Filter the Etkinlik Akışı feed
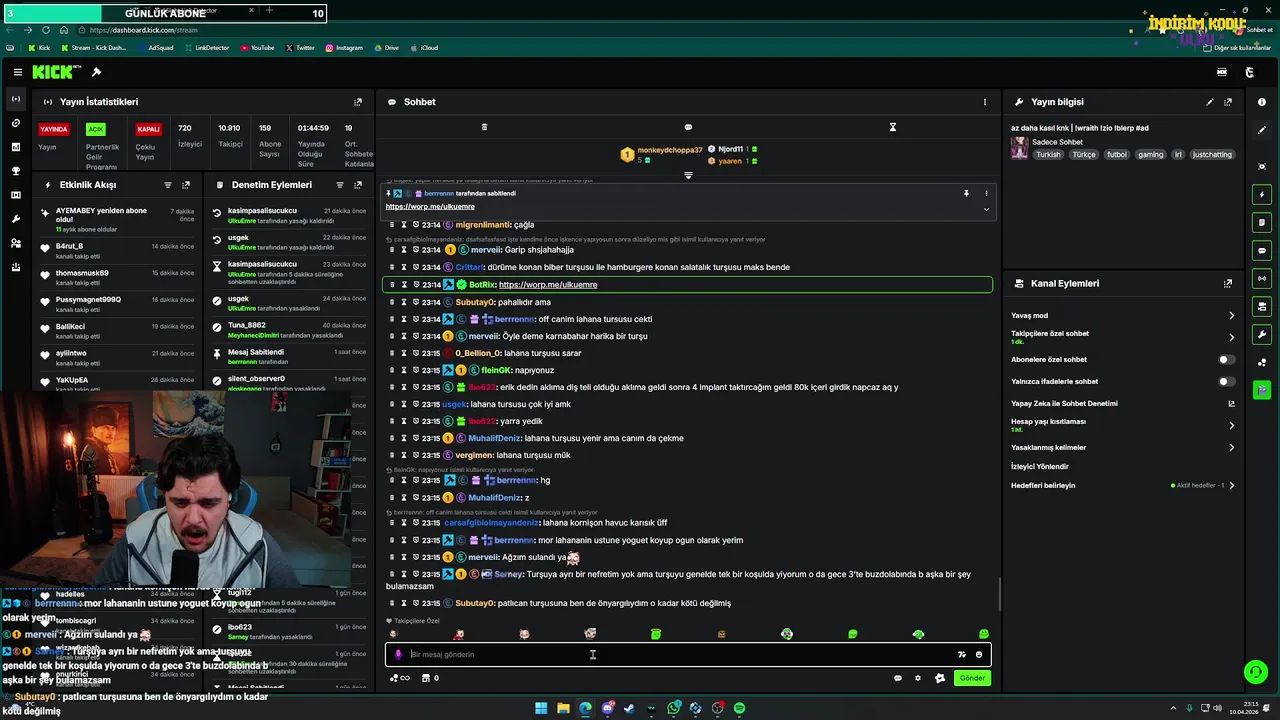The height and width of the screenshot is (720, 1280). click(168, 185)
